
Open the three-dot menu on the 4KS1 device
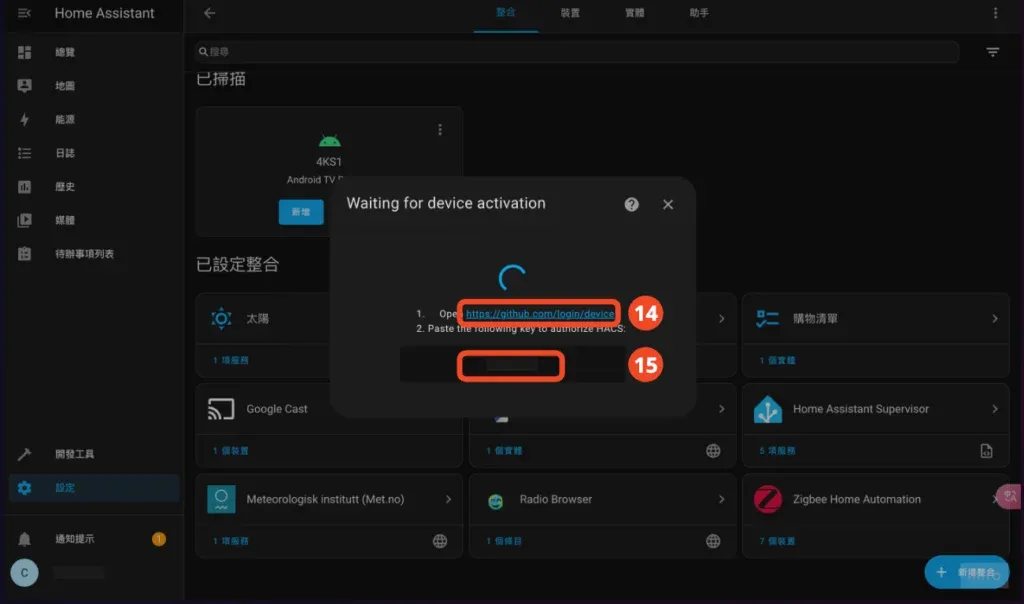[x=438, y=129]
